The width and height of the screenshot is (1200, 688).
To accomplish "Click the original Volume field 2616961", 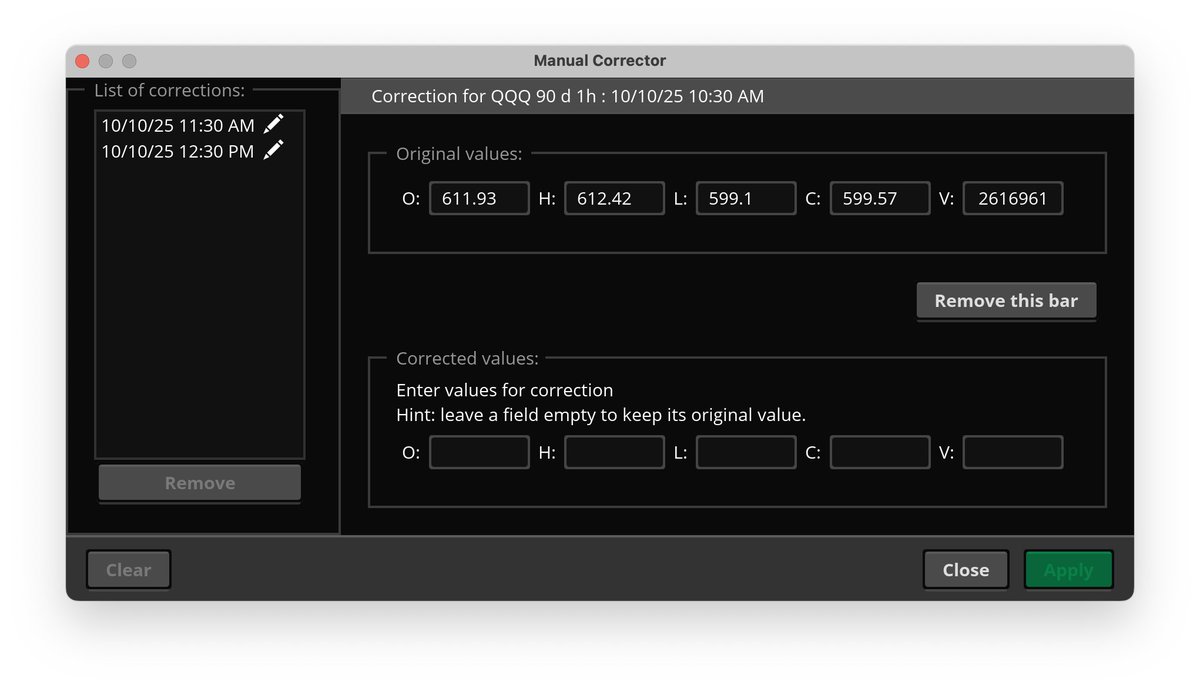I will (1013, 198).
